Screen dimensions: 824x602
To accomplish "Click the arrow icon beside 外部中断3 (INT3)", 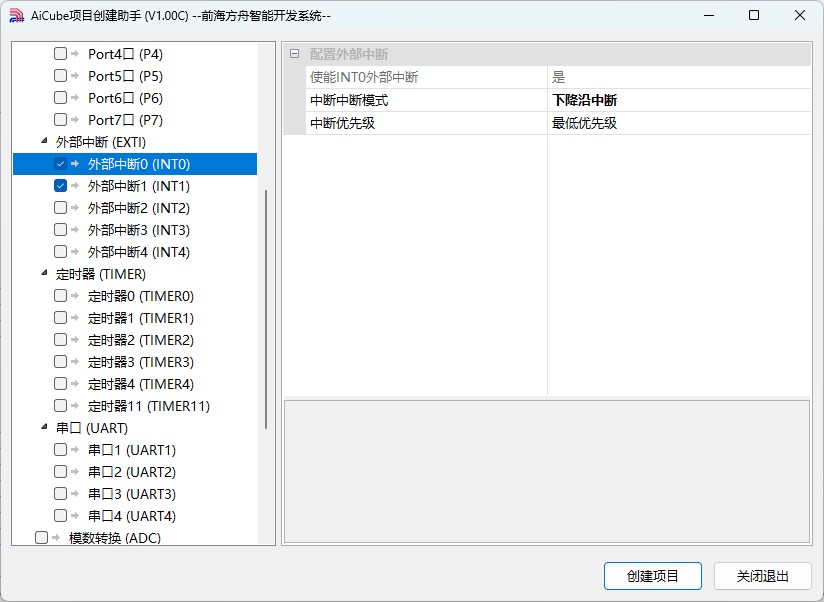I will [x=75, y=230].
